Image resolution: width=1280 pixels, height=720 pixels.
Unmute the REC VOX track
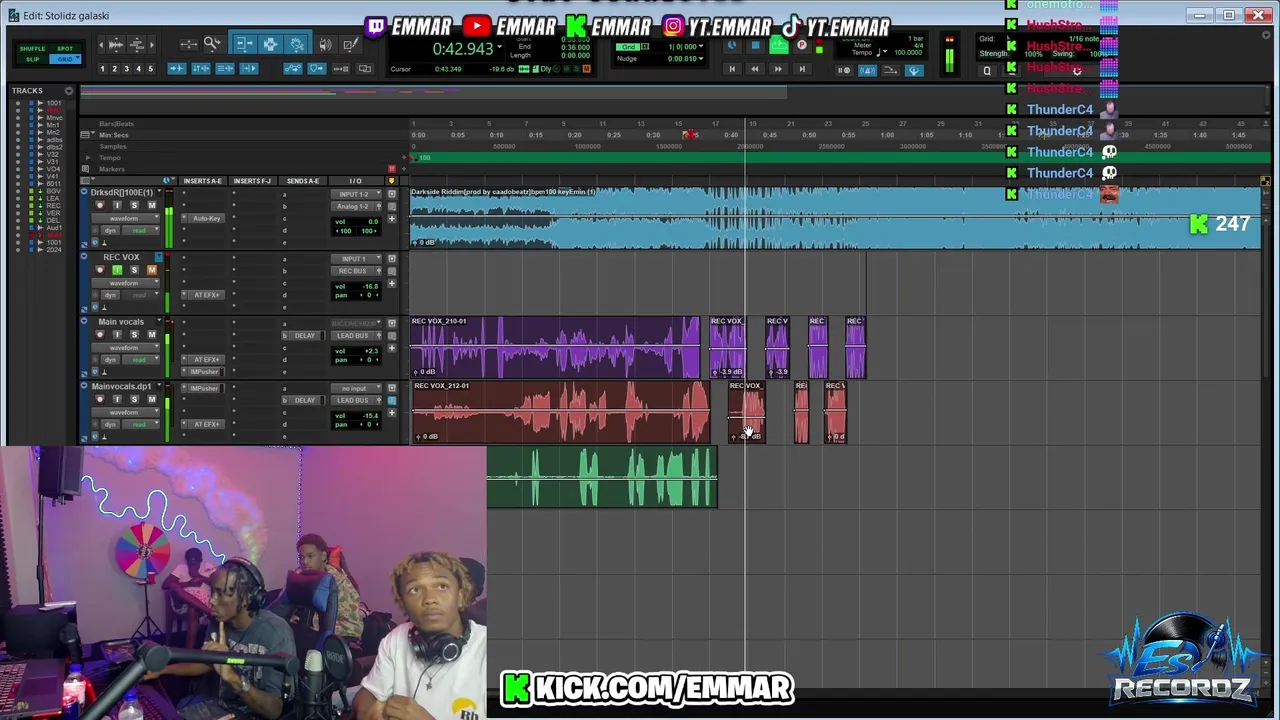point(152,270)
